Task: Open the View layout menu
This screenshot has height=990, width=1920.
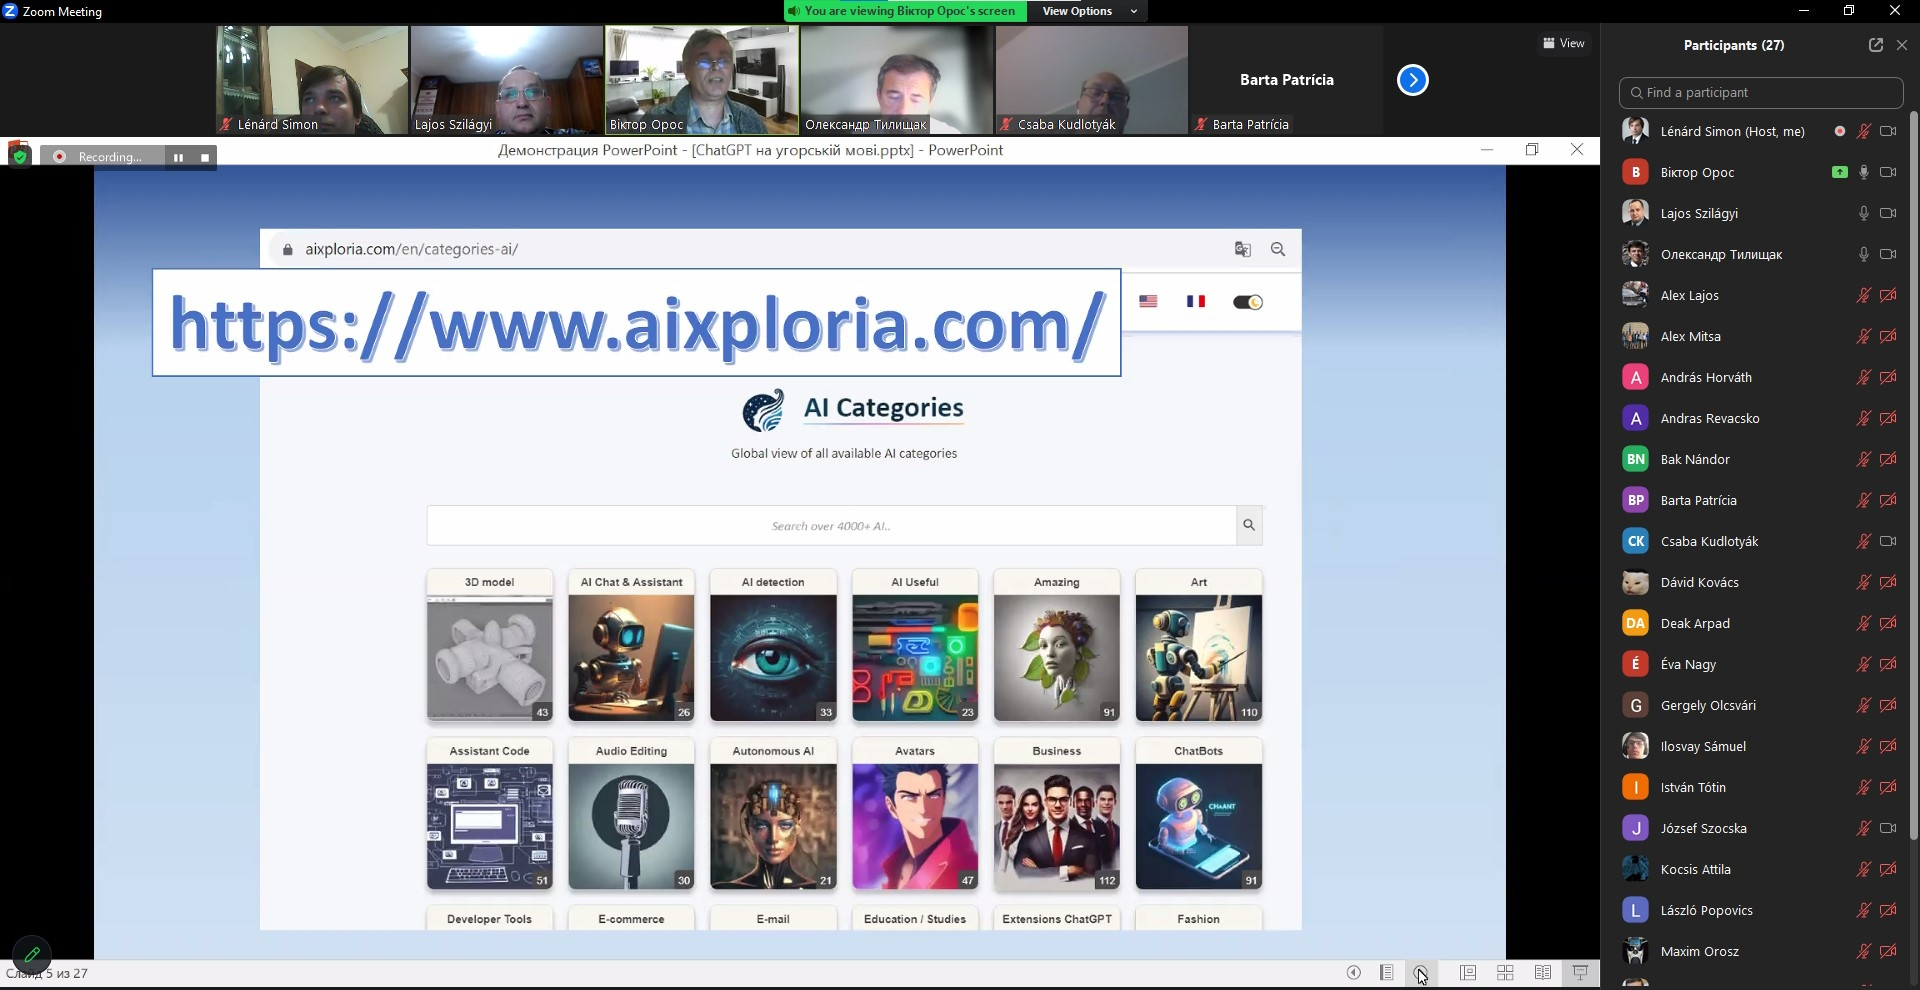Action: (1563, 43)
